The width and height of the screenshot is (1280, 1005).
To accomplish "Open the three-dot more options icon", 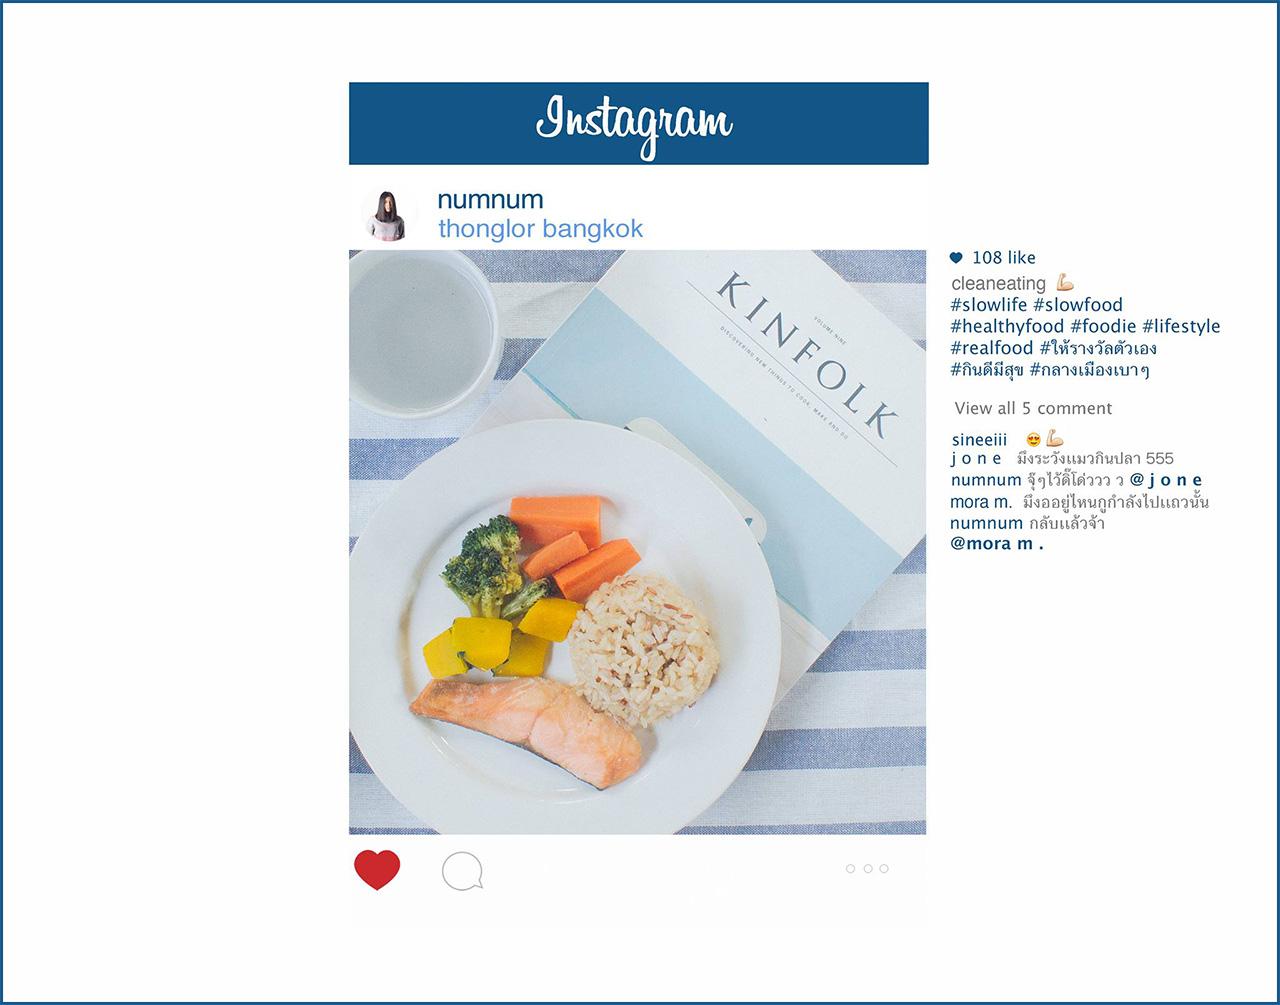I will 867,868.
